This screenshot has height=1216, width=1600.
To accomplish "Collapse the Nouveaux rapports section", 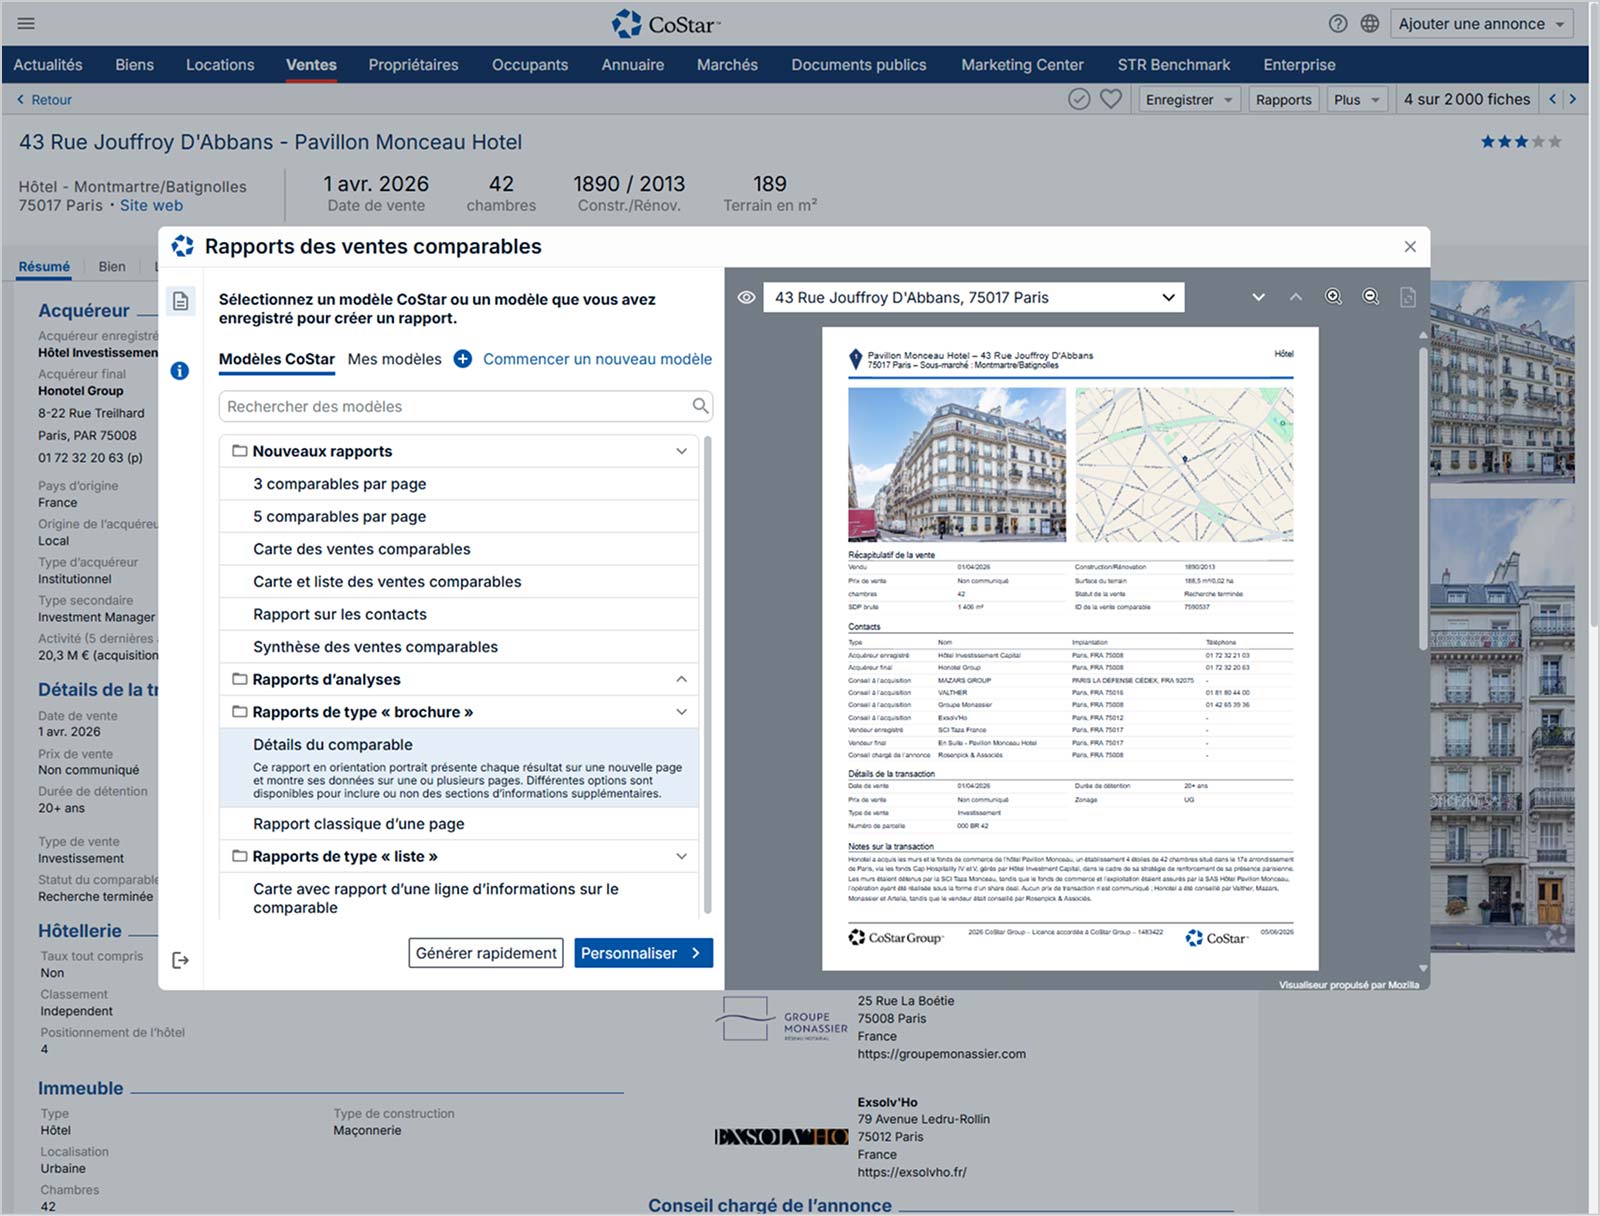I will tap(682, 451).
